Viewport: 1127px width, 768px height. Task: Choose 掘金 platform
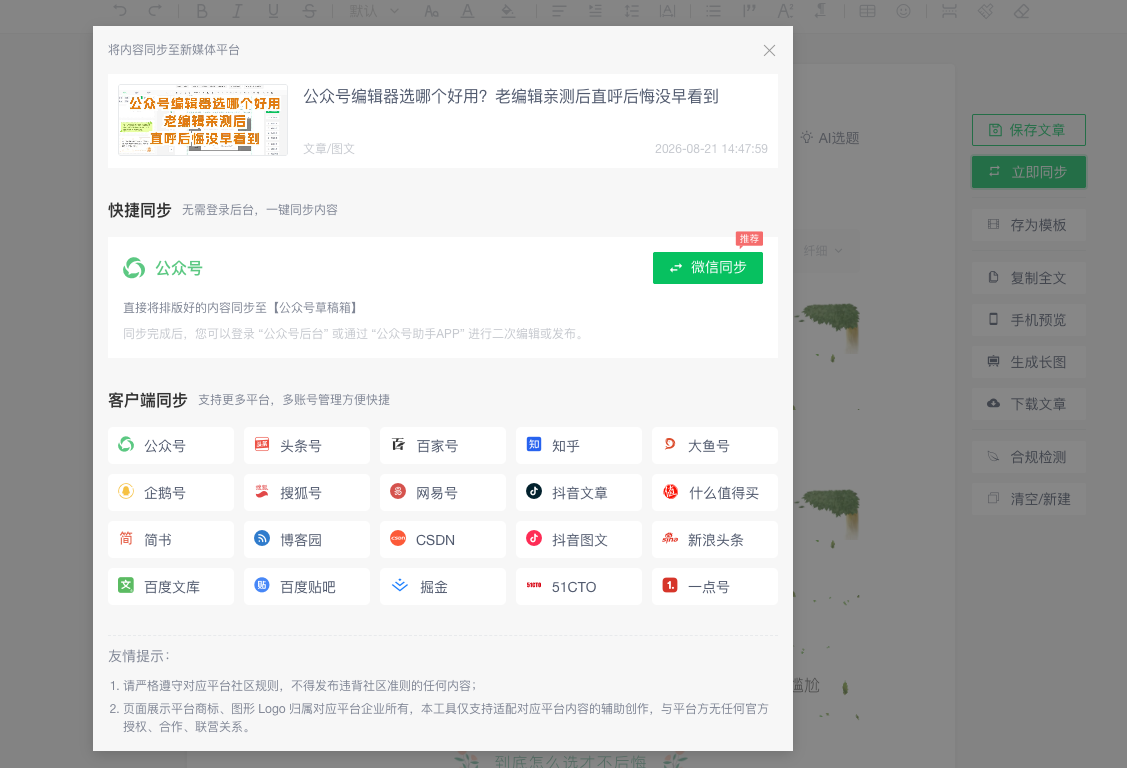pos(443,587)
